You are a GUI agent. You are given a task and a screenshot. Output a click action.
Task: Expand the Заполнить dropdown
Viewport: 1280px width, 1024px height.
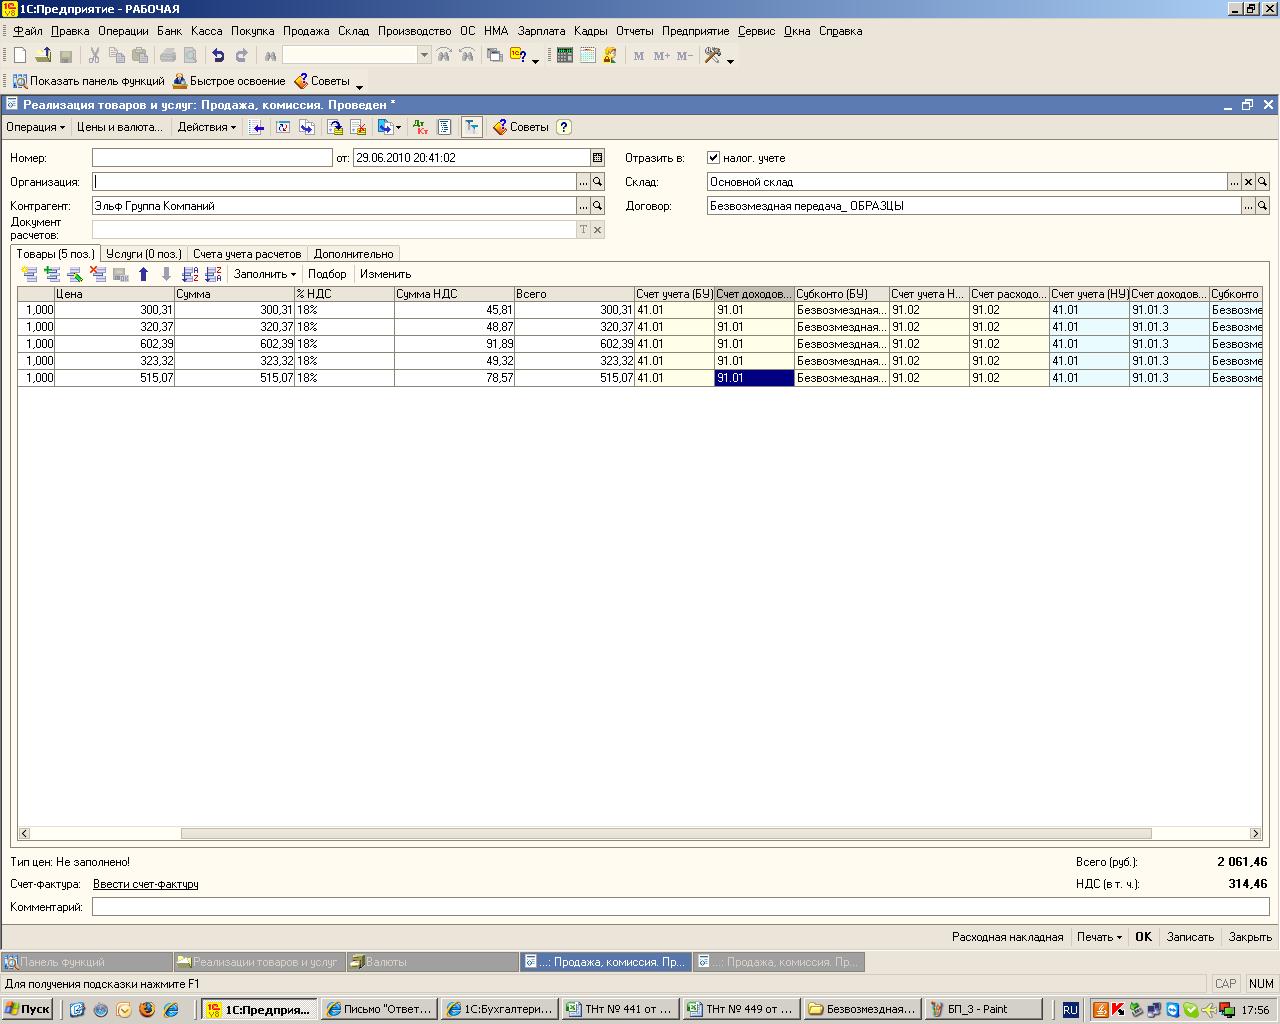(x=265, y=274)
